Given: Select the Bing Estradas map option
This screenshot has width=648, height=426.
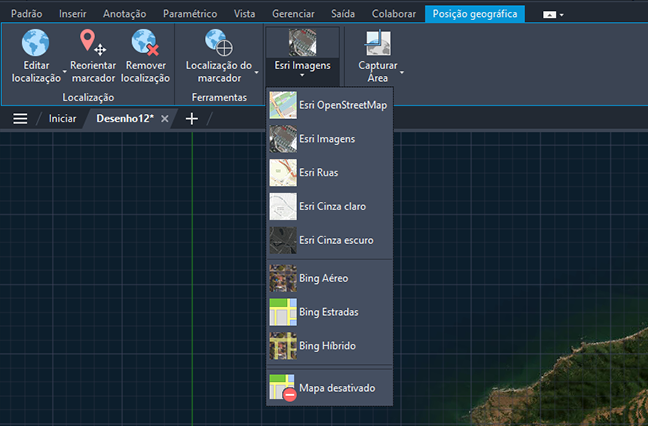Looking at the screenshot, I should [x=329, y=312].
